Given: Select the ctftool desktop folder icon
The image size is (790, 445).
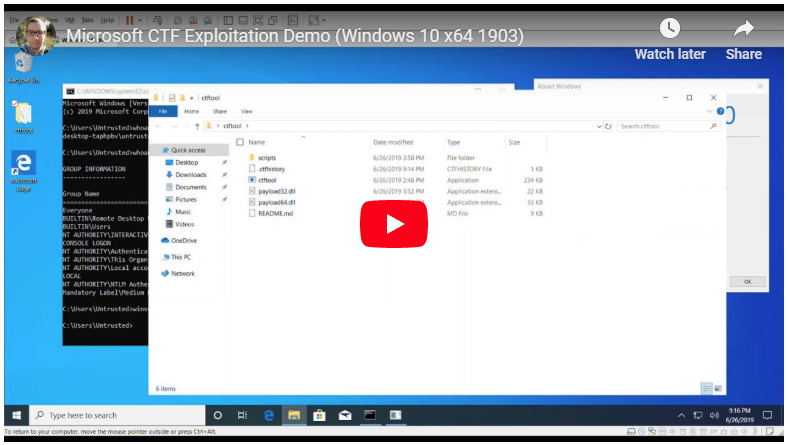Looking at the screenshot, I should click(23, 117).
